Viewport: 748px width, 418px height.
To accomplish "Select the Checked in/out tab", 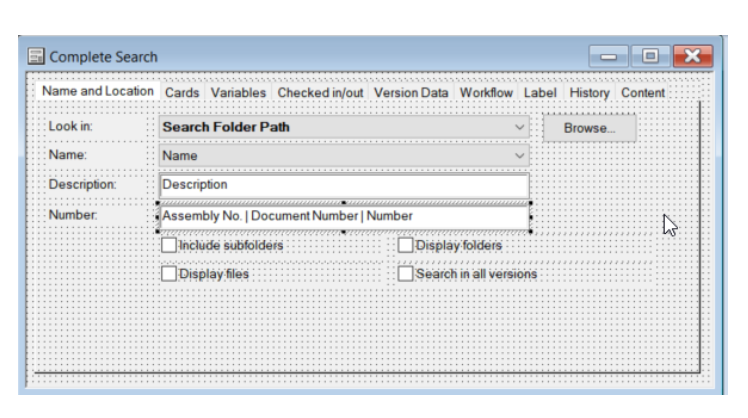I will click(x=320, y=92).
